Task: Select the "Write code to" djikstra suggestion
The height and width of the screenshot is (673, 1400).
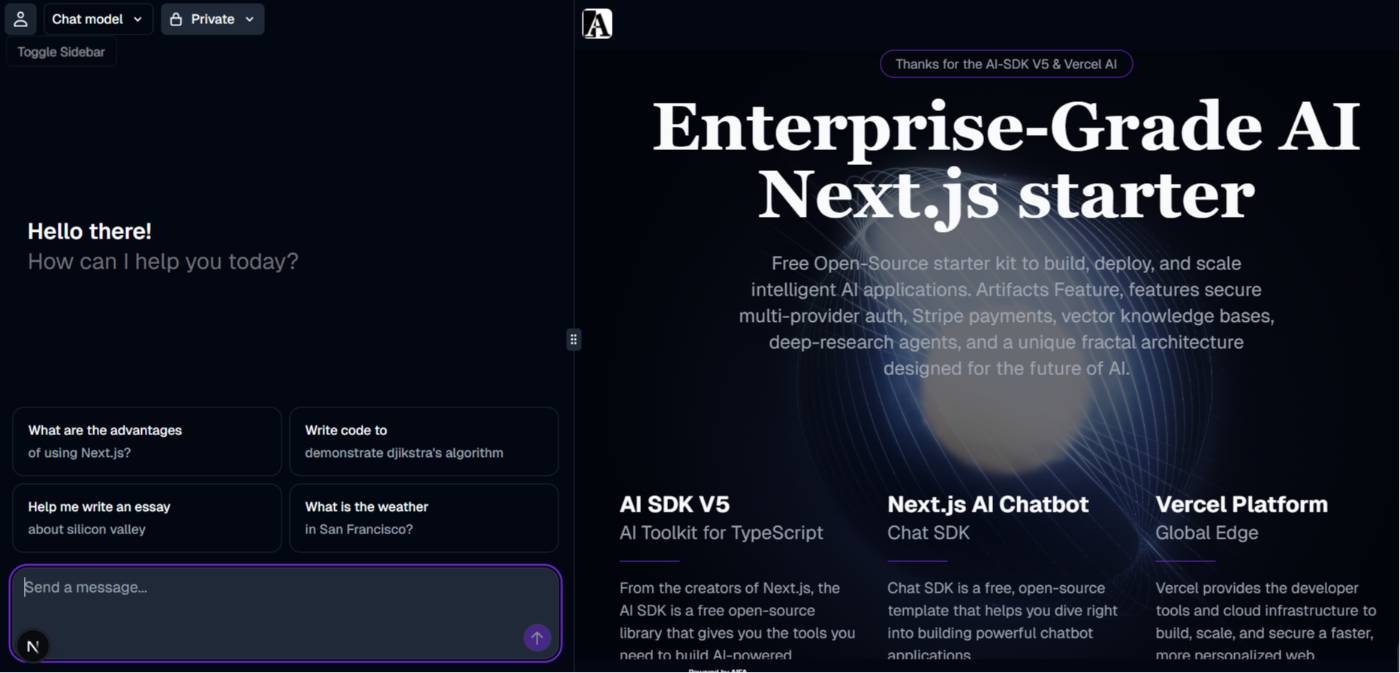Action: (424, 441)
